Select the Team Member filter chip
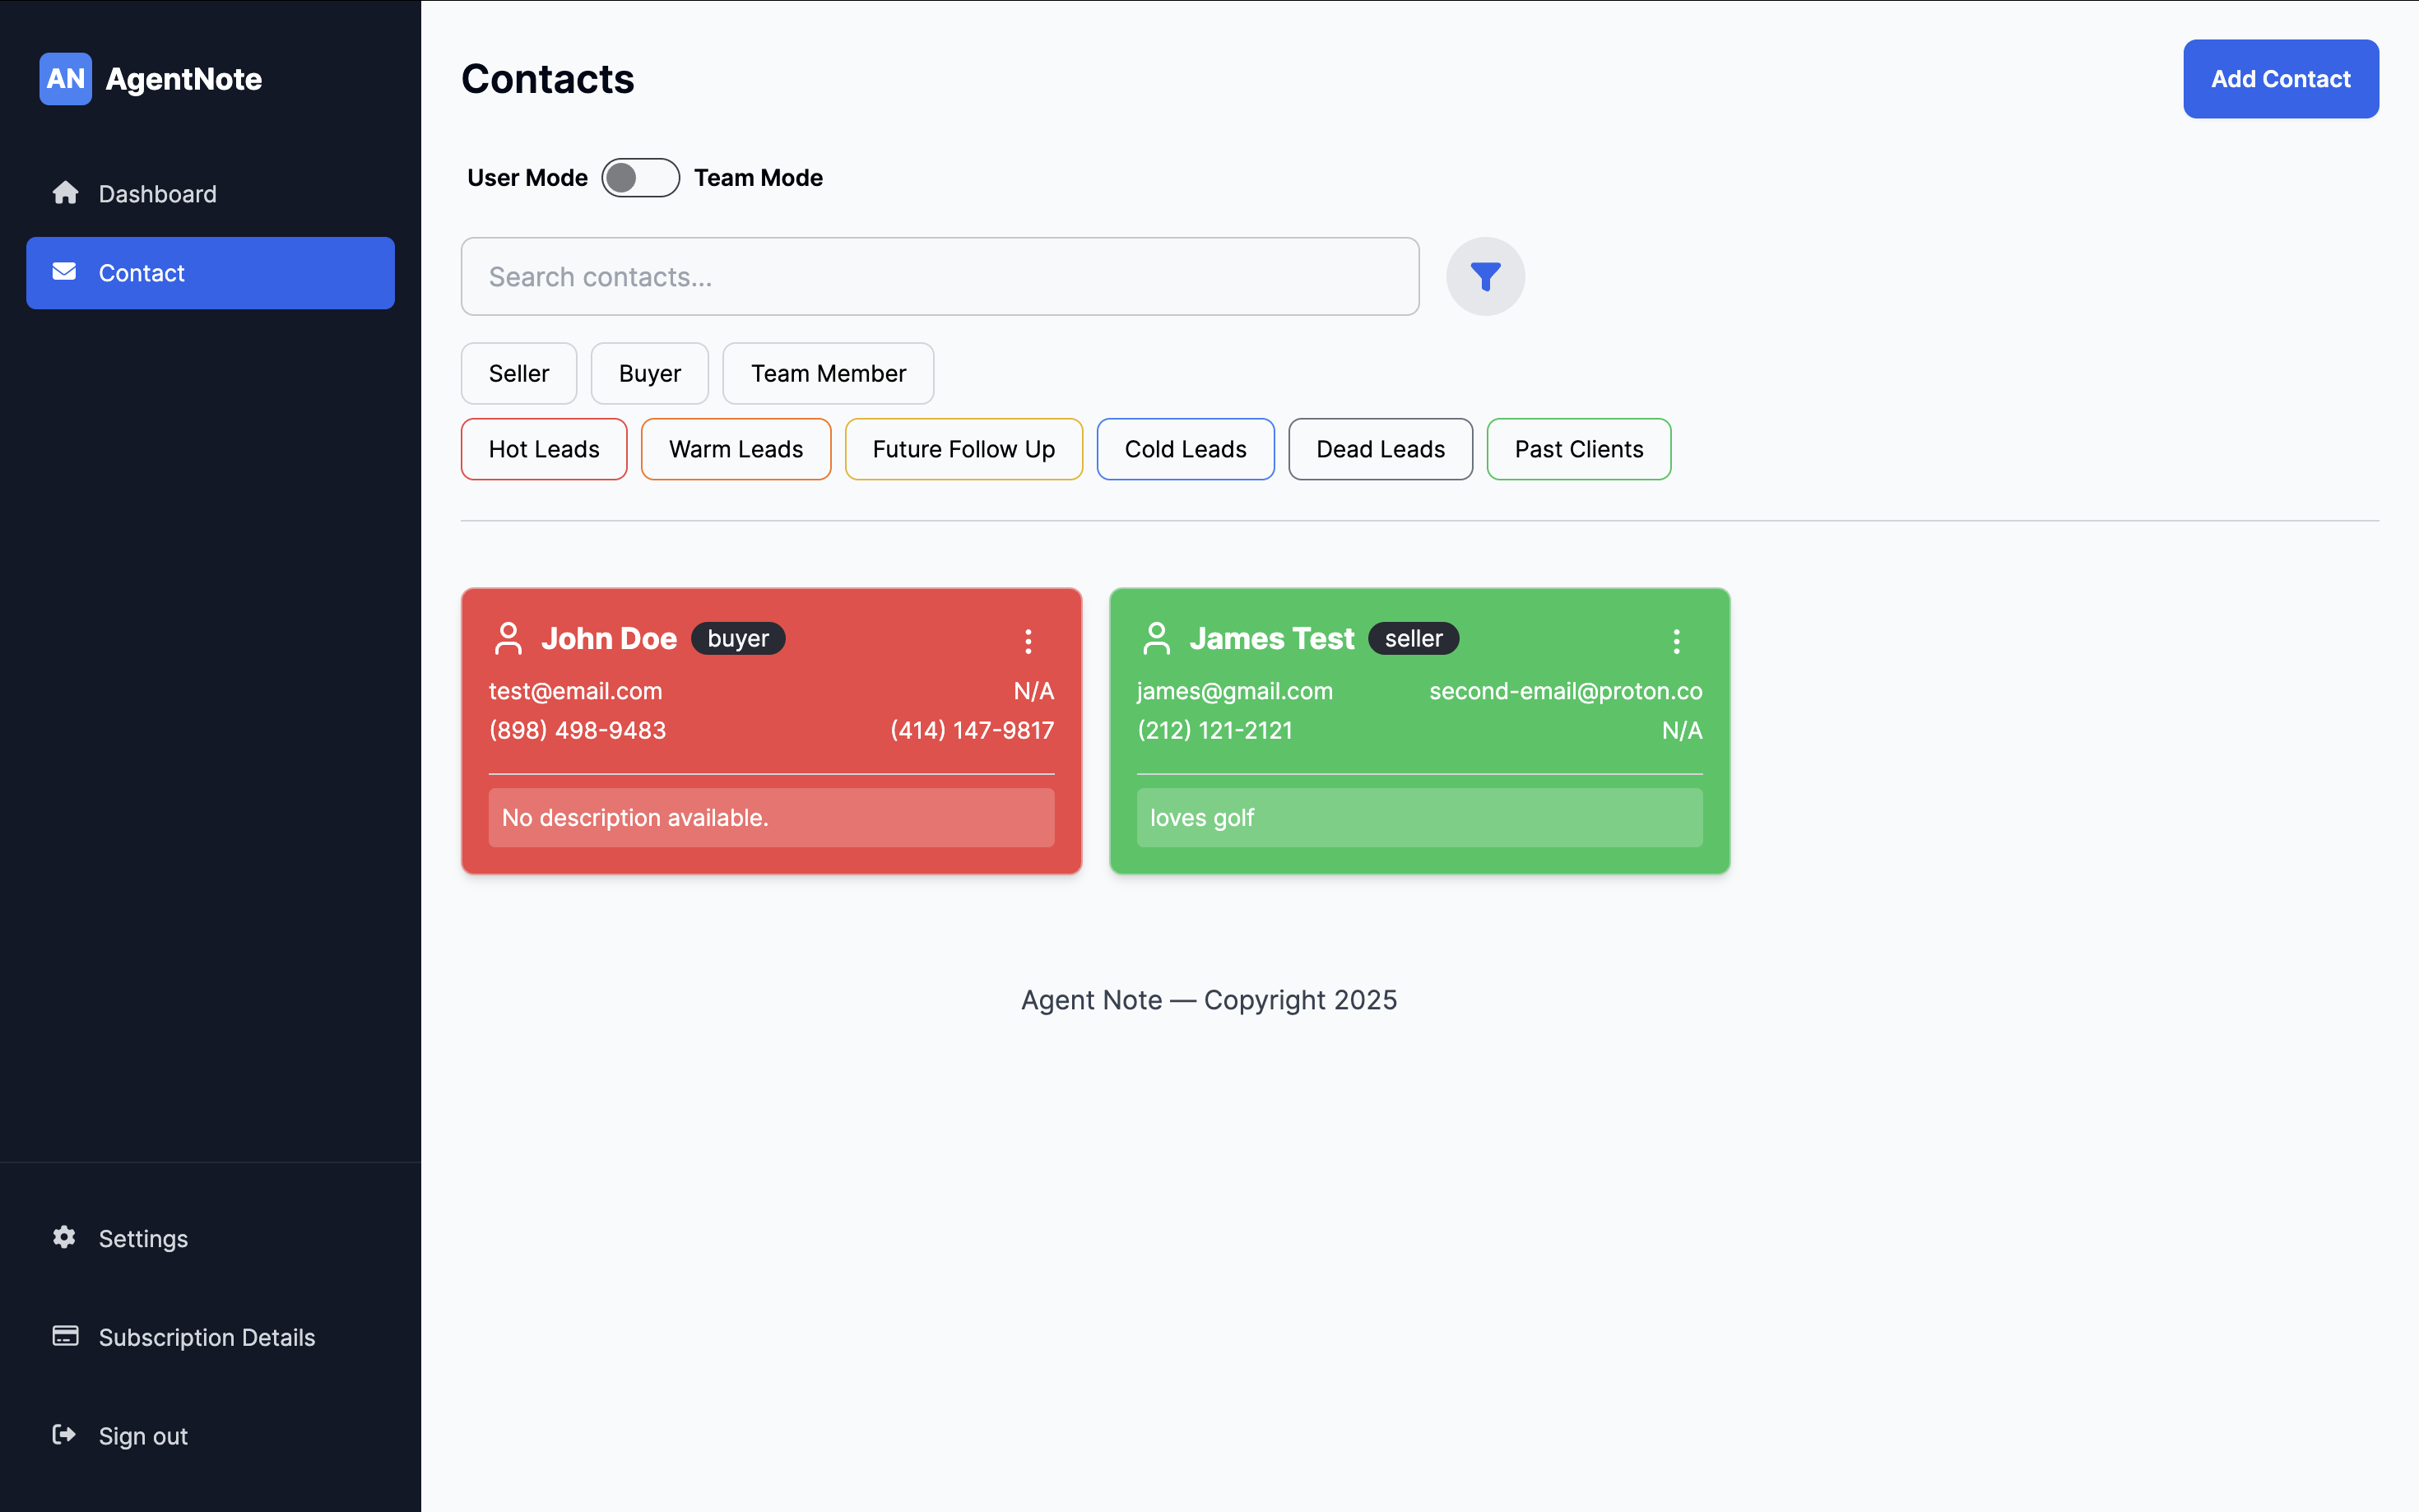This screenshot has height=1512, width=2419. point(828,373)
